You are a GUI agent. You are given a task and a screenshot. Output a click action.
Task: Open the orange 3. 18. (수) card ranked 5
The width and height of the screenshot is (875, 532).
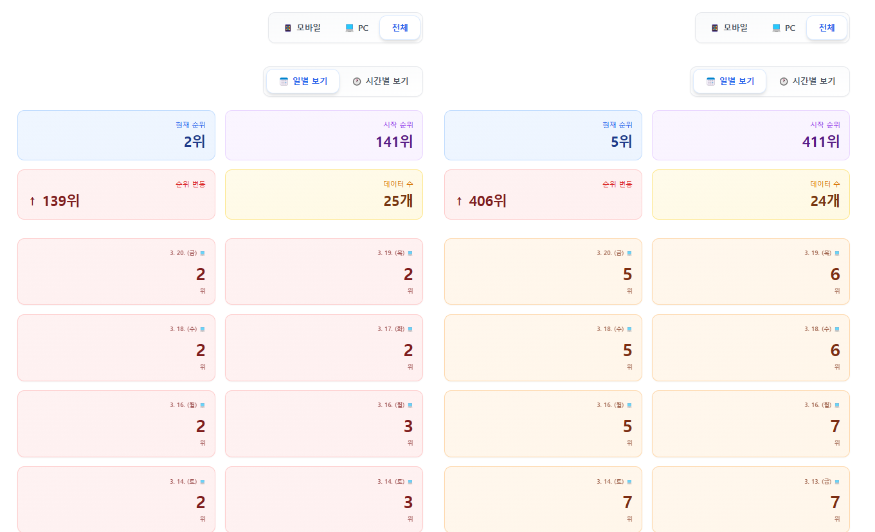point(543,348)
